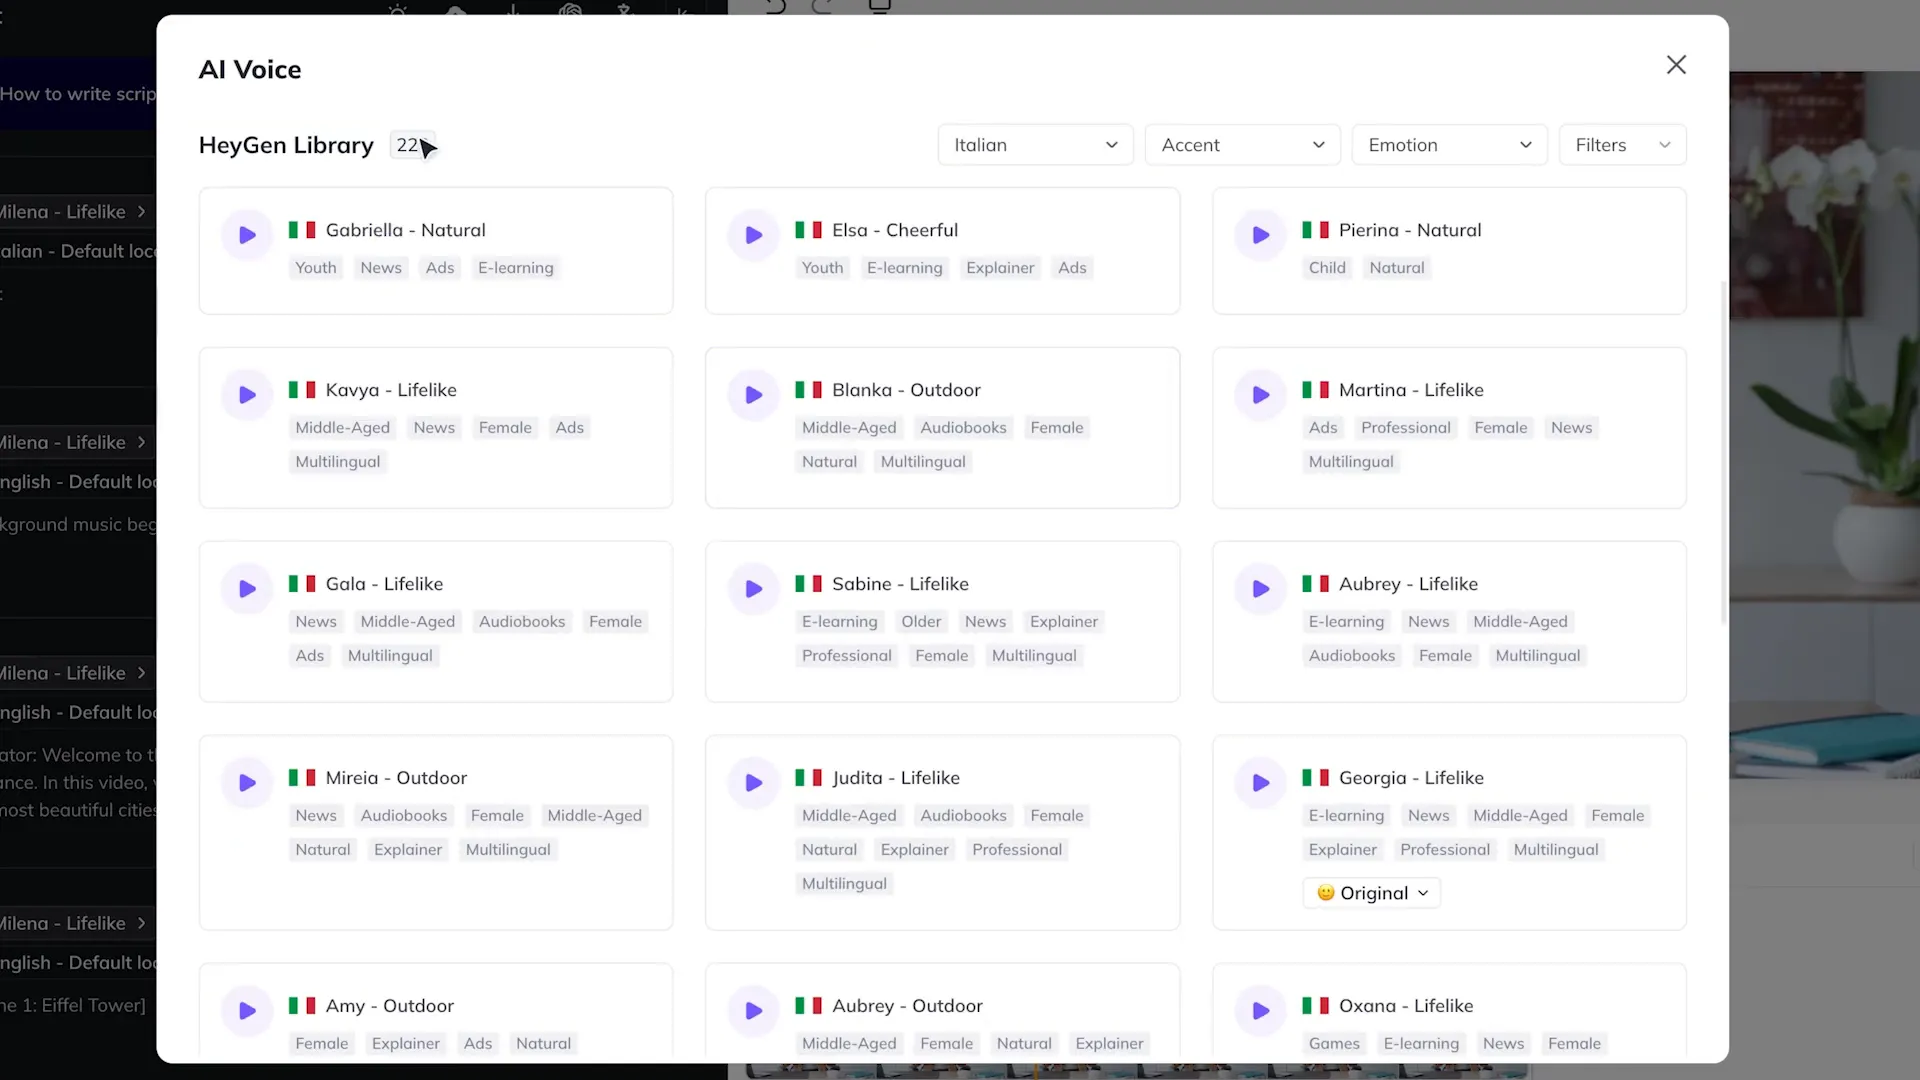
Task: Click the Older tag on Sabine card
Action: 921,622
